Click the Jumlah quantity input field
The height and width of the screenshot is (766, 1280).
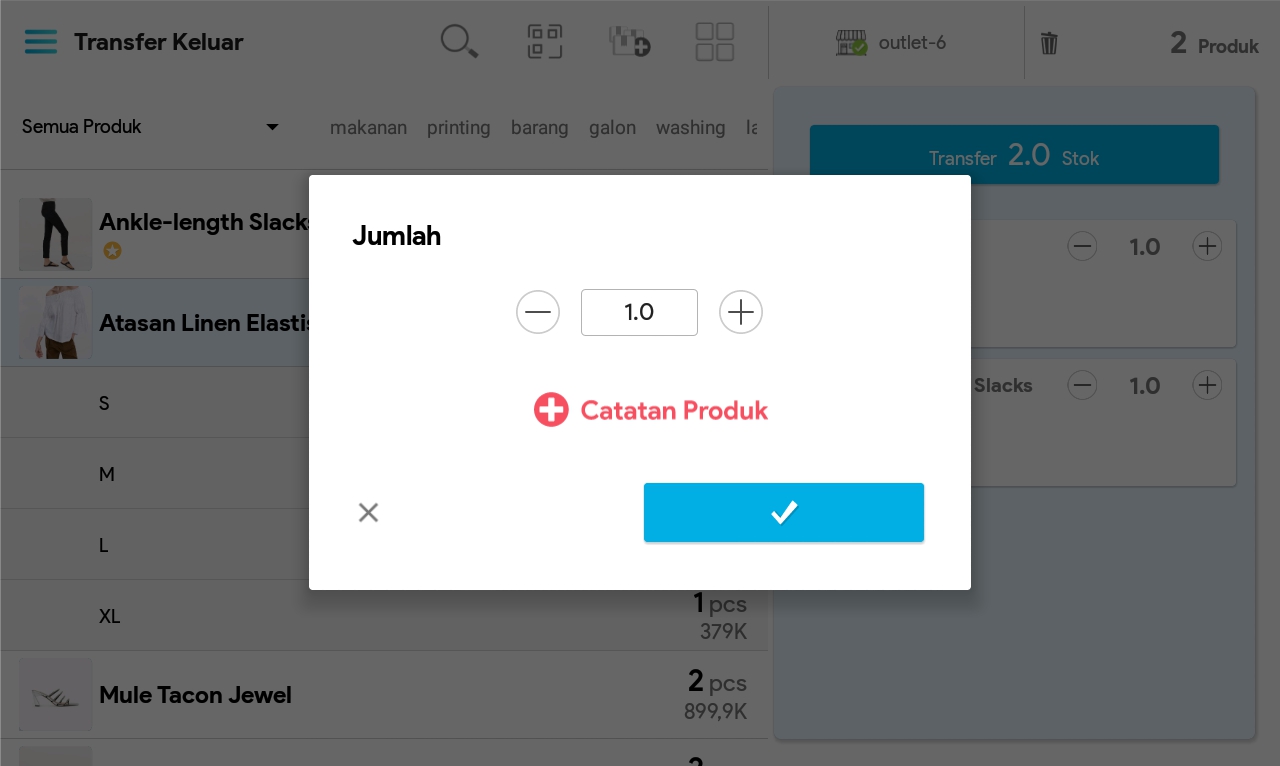pos(639,313)
